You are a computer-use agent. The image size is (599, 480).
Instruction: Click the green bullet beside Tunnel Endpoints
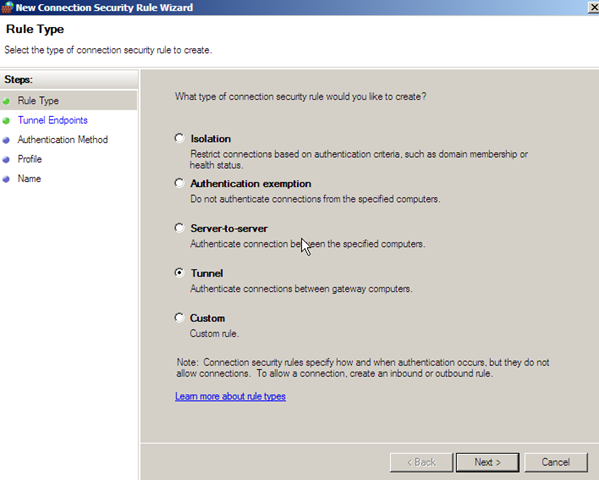6,121
